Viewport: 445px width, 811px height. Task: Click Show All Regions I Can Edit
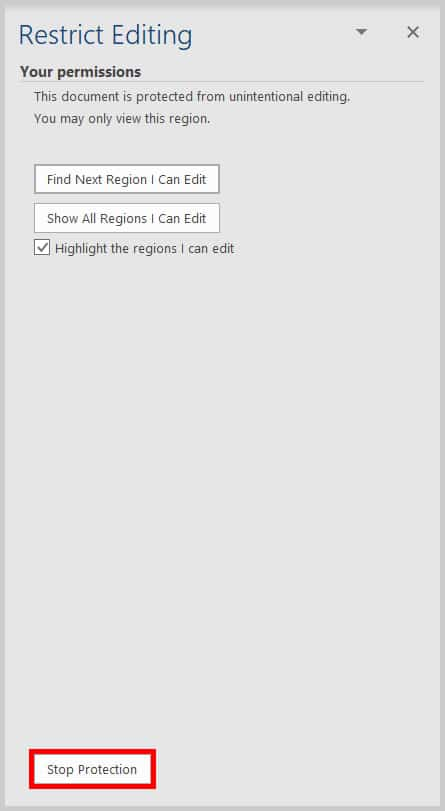point(127,218)
